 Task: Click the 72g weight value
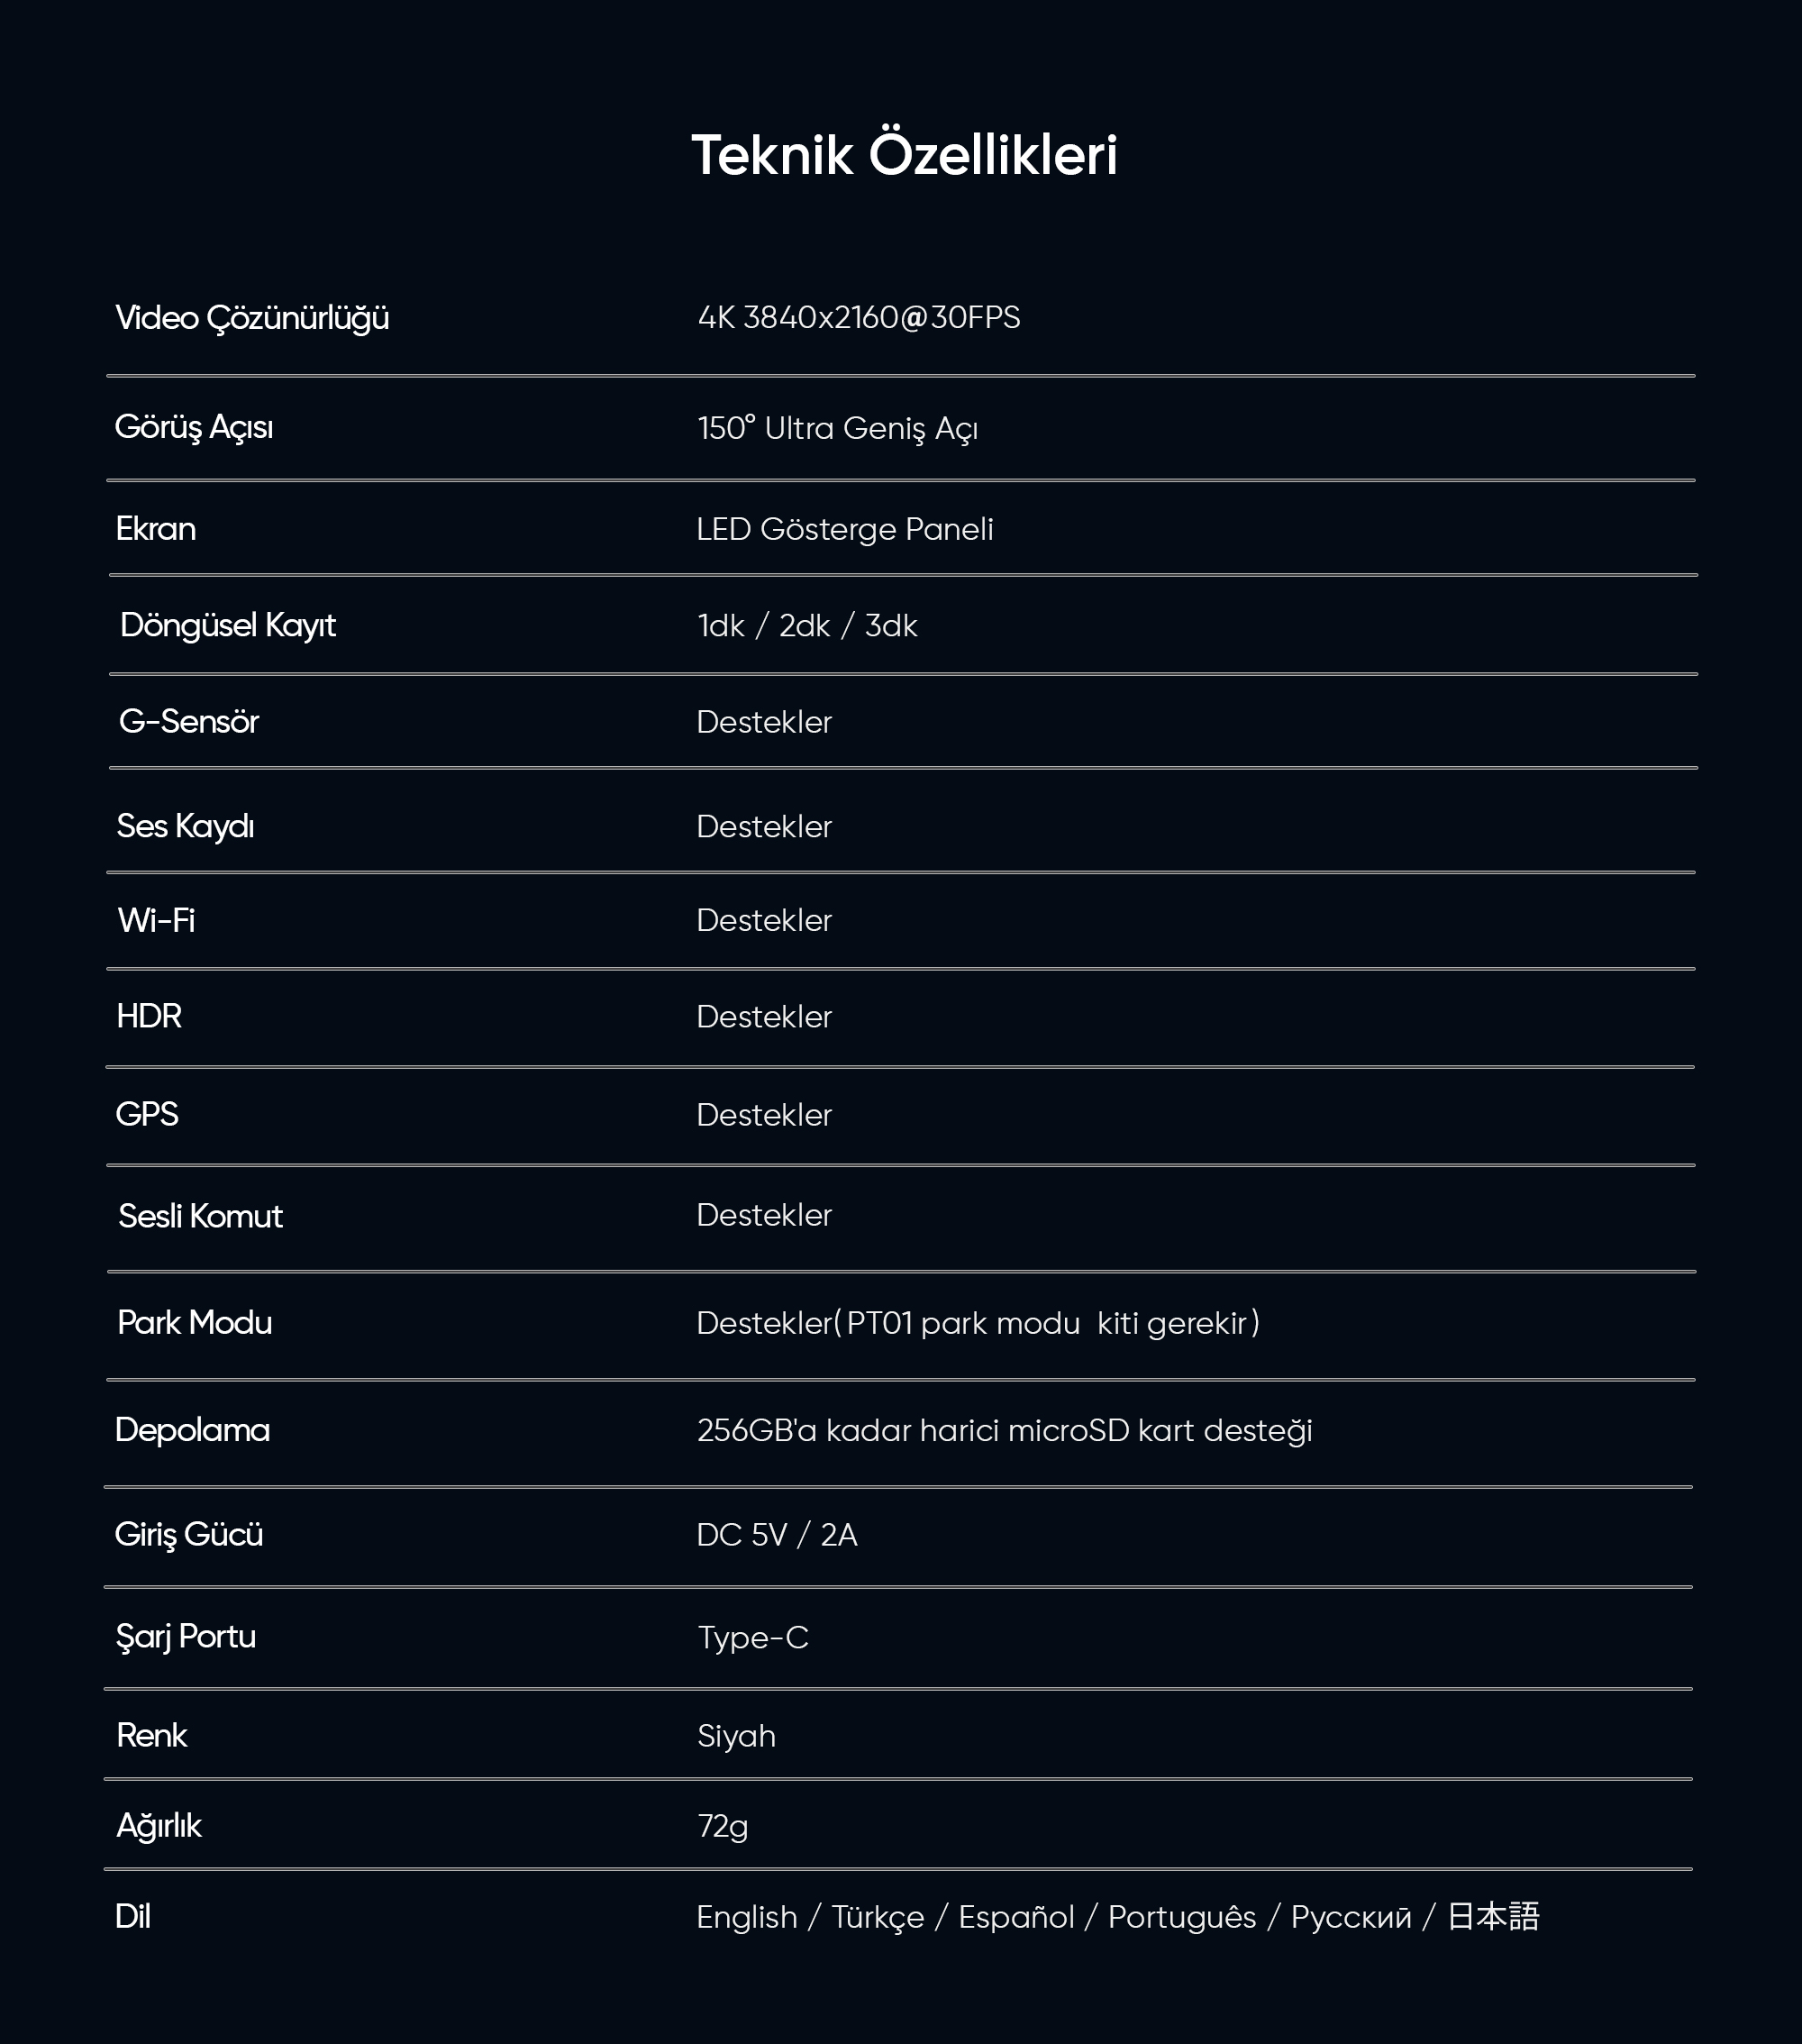point(723,1826)
